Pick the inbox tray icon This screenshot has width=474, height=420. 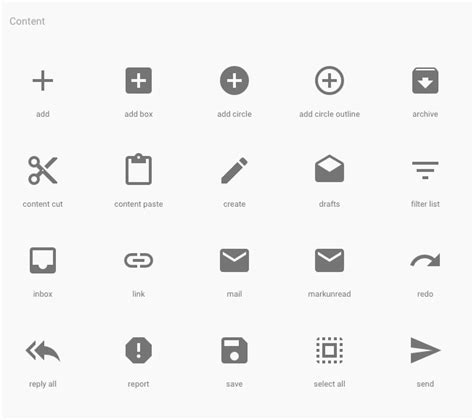pyautogui.click(x=43, y=260)
